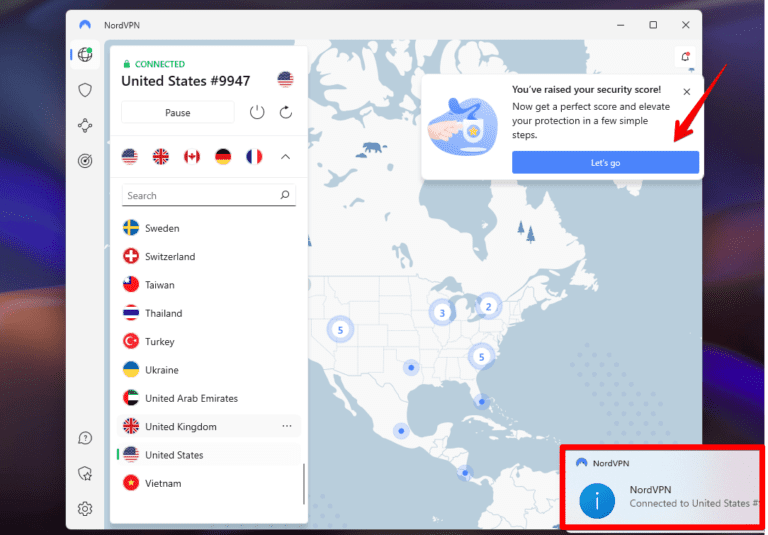
Task: Select Vietnam from country list
Action: (x=209, y=484)
